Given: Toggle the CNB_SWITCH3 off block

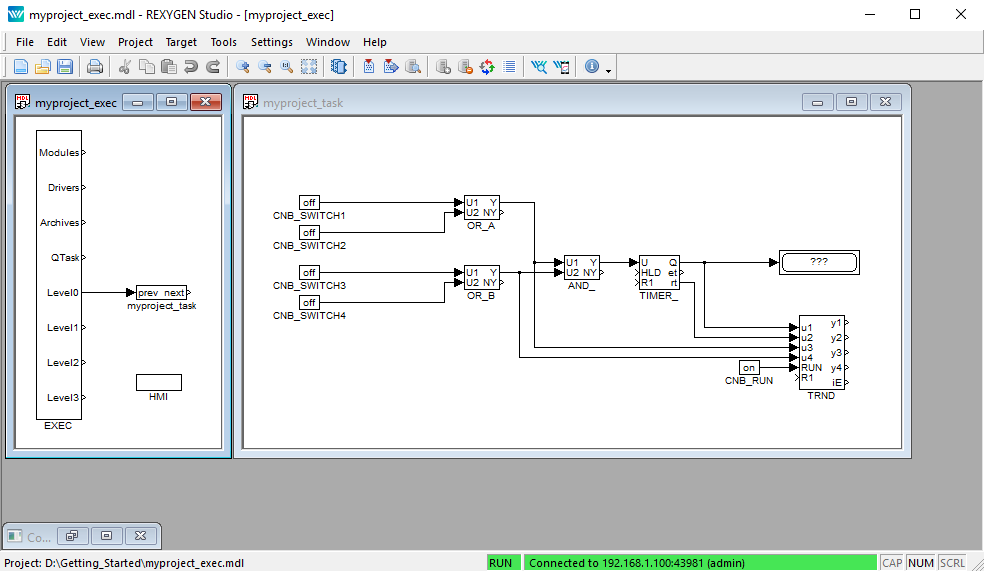Looking at the screenshot, I should pos(310,273).
